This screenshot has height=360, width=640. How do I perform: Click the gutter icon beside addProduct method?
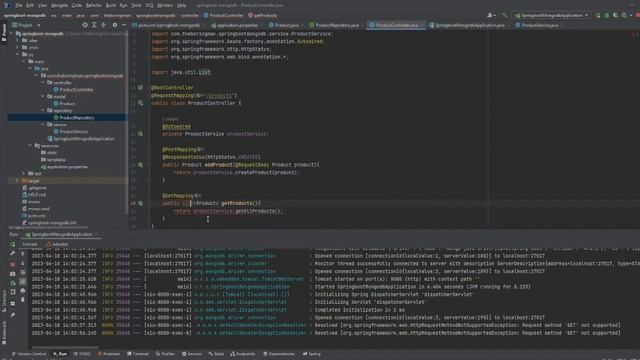[x=140, y=165]
